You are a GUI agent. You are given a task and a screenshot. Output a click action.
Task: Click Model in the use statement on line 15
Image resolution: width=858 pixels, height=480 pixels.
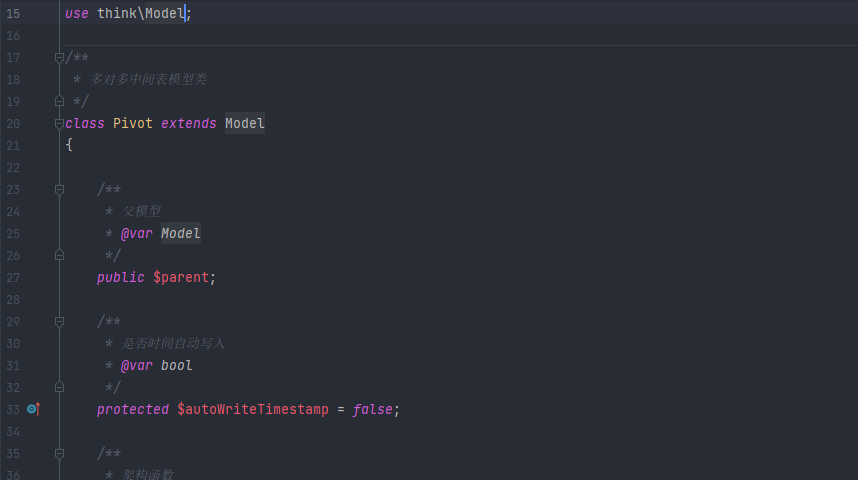(164, 14)
